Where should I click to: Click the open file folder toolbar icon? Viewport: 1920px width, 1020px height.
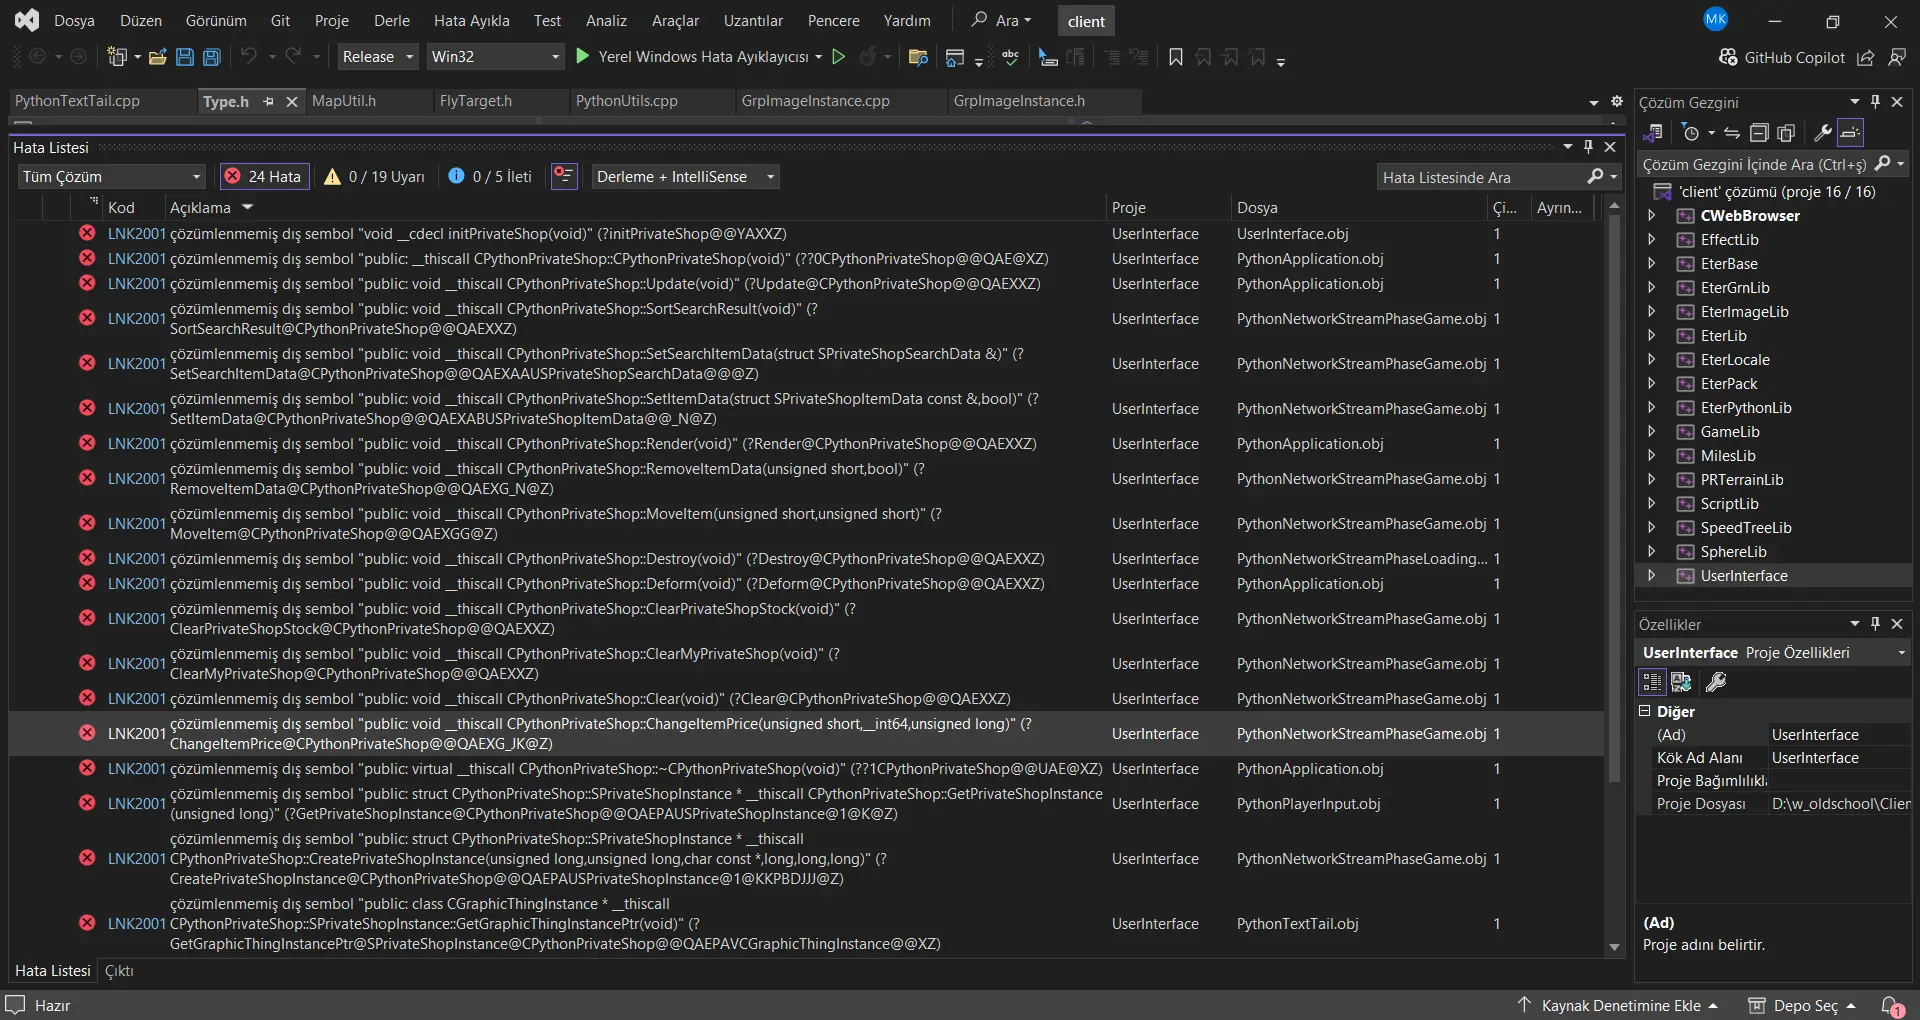coord(157,57)
